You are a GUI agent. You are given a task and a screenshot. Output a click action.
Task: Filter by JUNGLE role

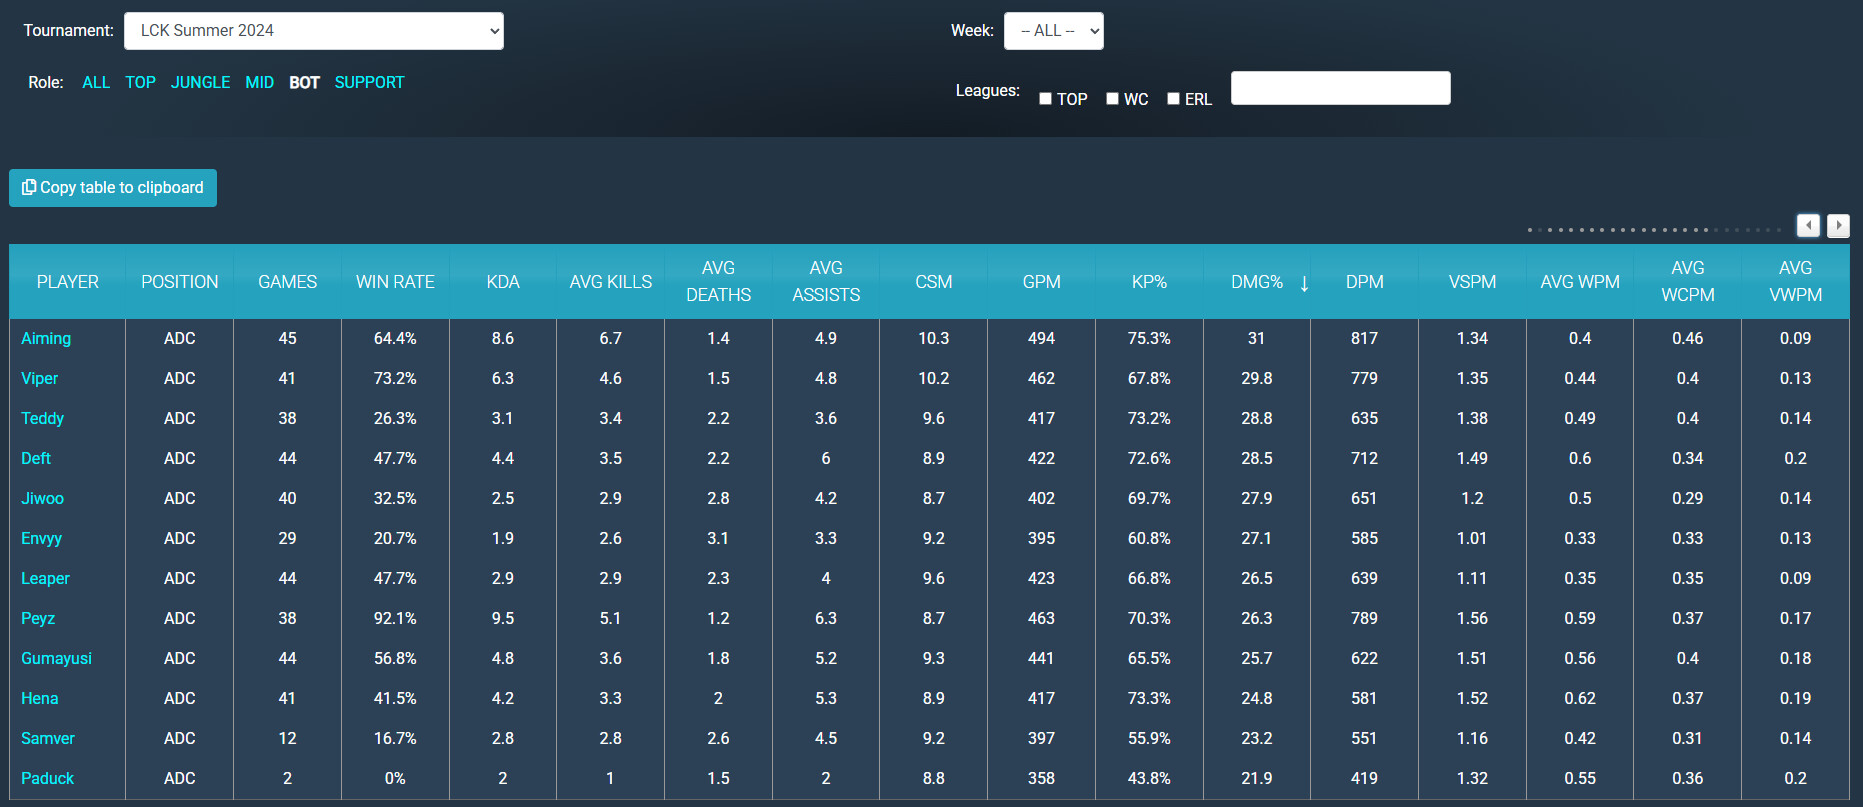pos(200,83)
